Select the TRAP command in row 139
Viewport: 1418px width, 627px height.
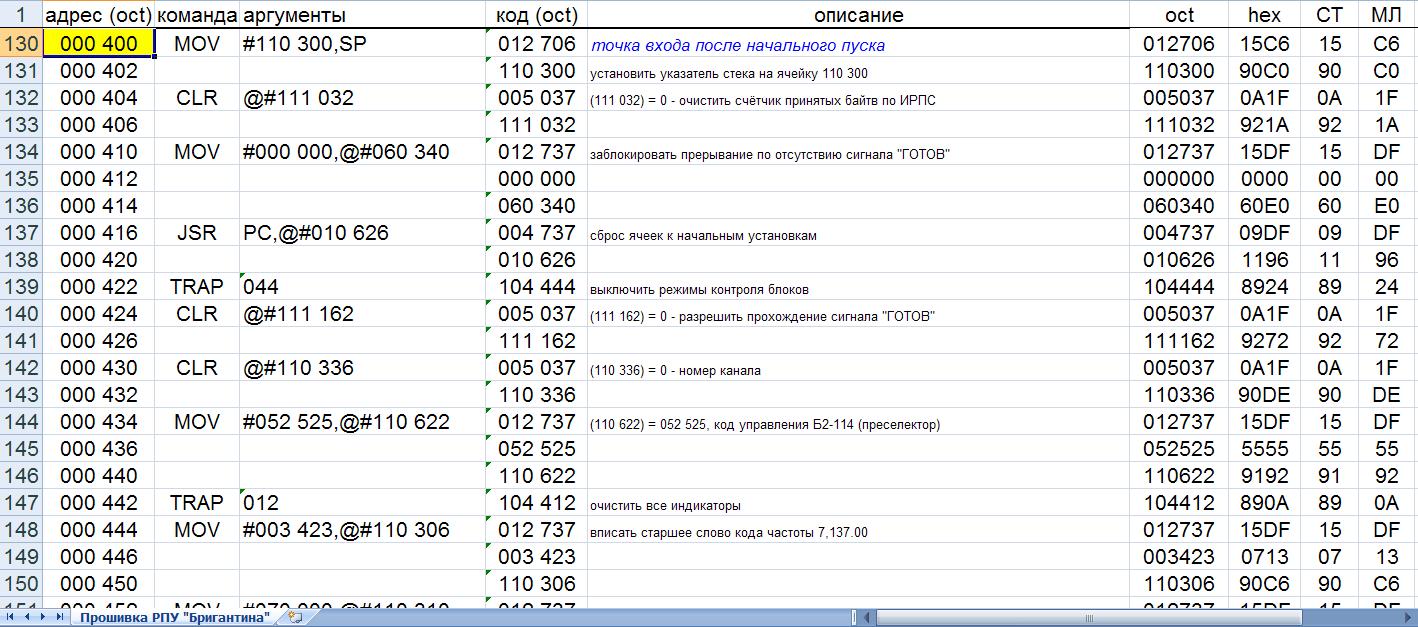(197, 287)
